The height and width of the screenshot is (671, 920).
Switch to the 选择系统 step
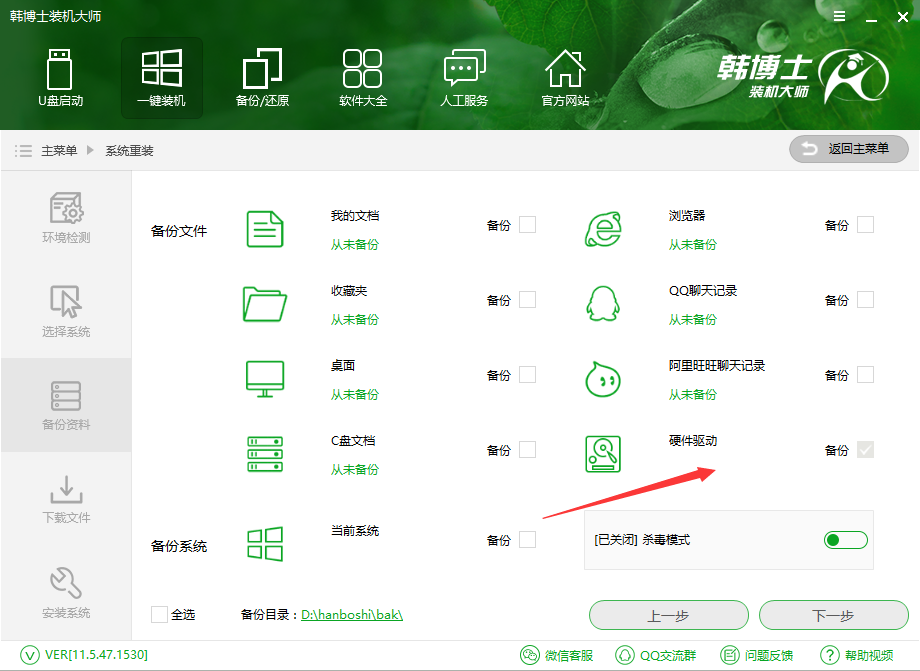pyautogui.click(x=66, y=310)
